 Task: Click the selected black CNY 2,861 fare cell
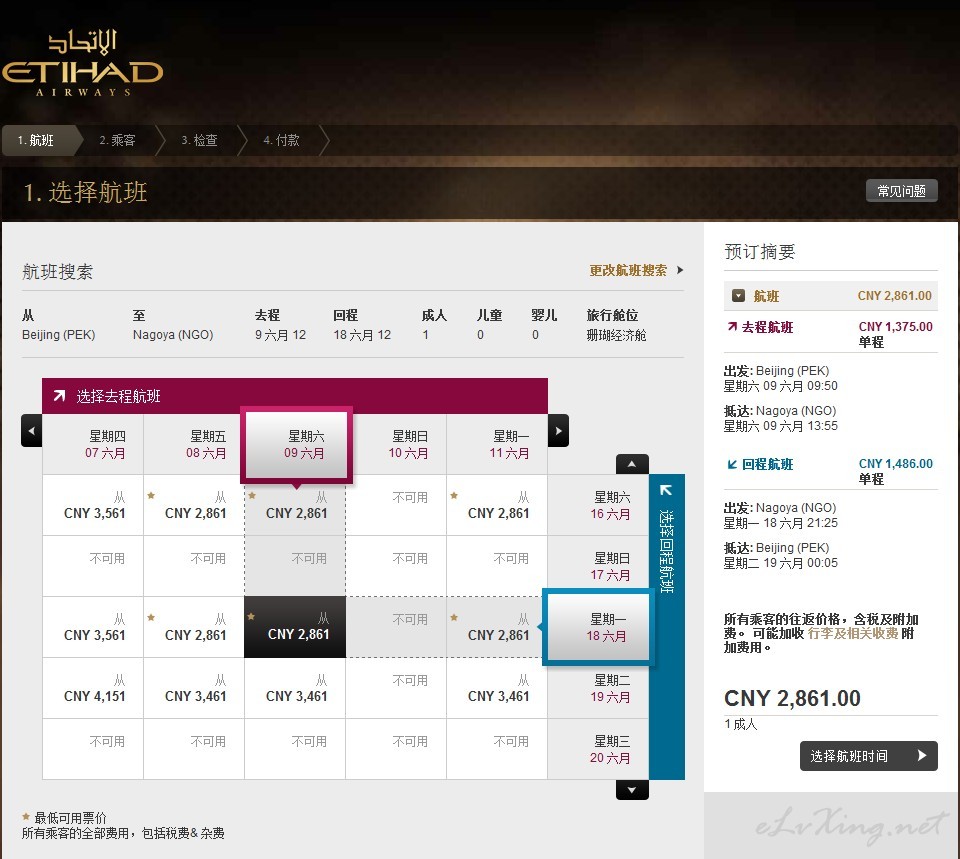pos(295,627)
